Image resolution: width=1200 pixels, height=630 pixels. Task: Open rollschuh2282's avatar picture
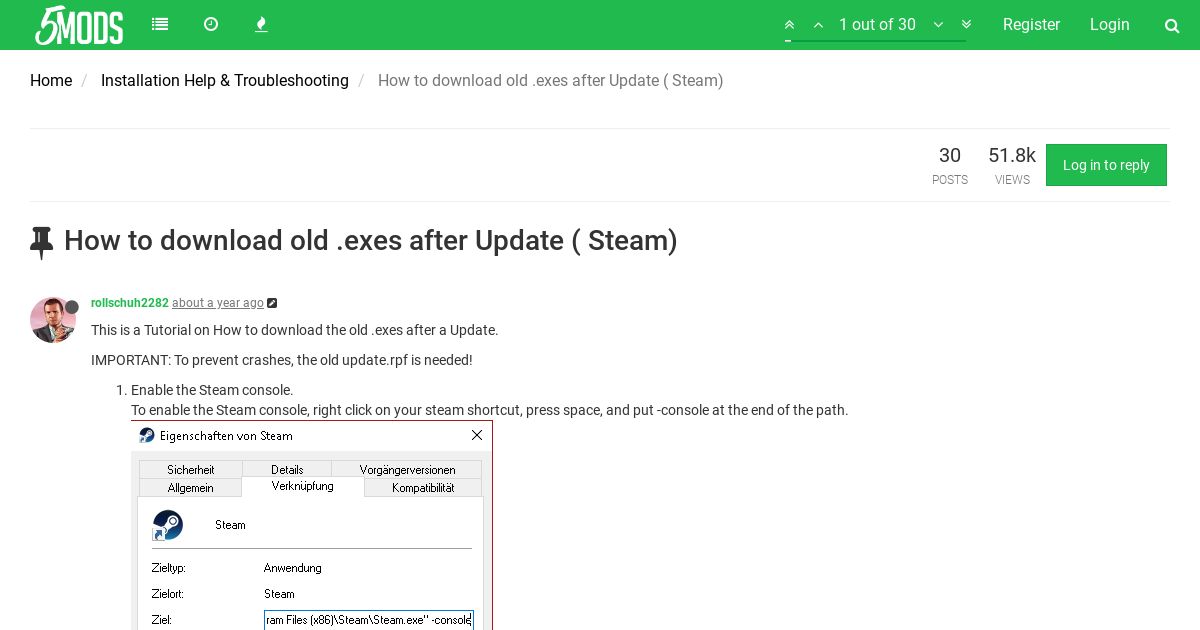coord(53,320)
